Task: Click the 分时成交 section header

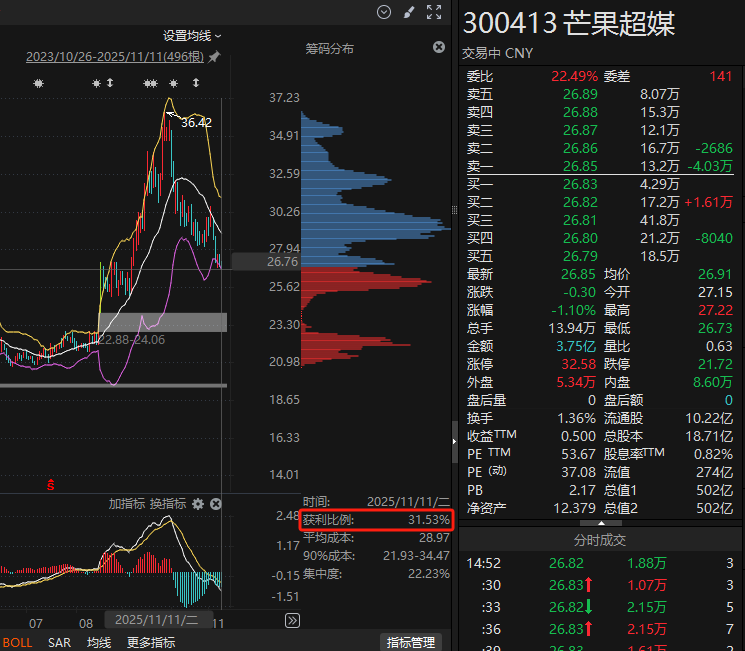Action: coord(600,540)
